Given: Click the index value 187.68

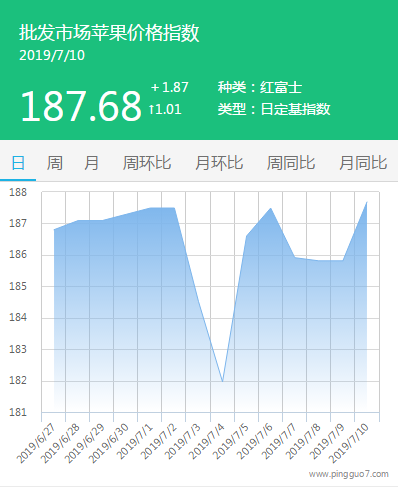Looking at the screenshot, I should click(x=81, y=106).
